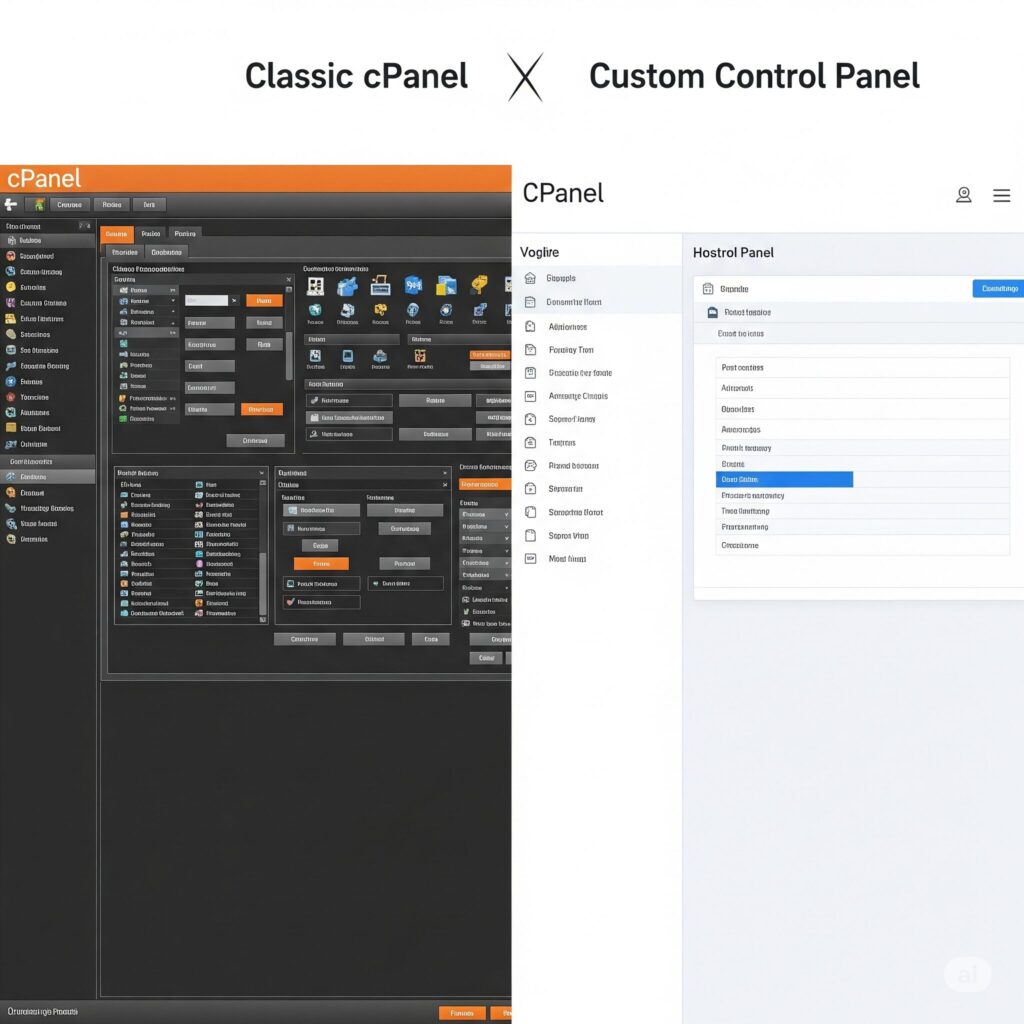This screenshot has width=1024, height=1024.
Task: Click the 'Sopron Vino' sidebar entry
Action: [568, 536]
